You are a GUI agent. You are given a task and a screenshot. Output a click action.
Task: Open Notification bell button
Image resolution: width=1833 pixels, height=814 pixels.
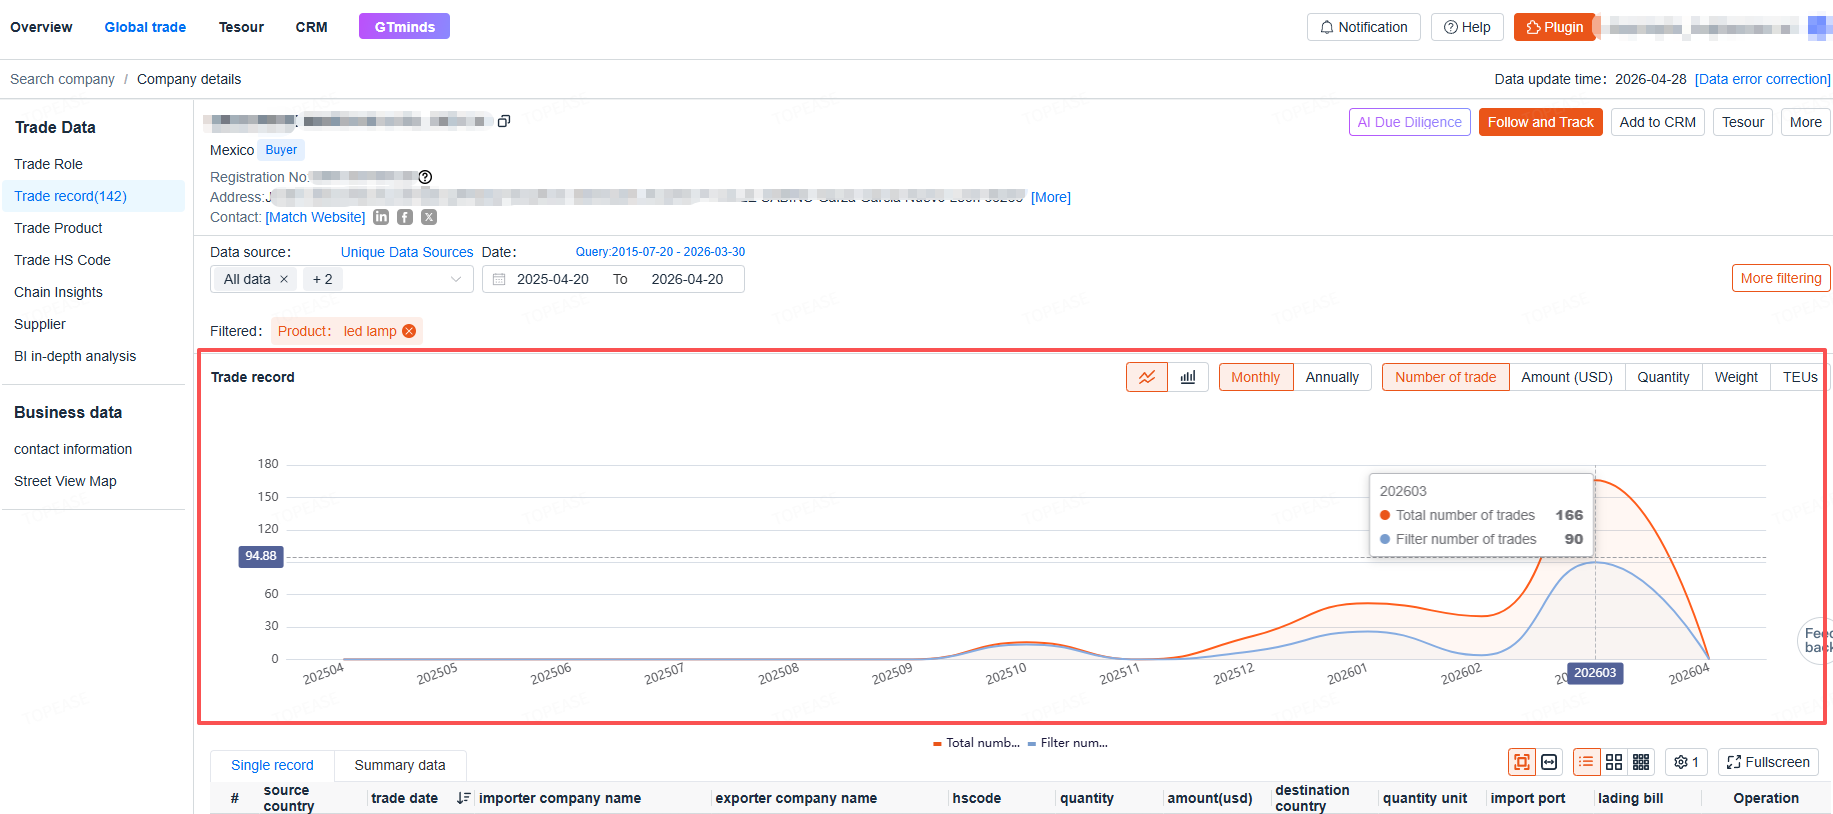(x=1364, y=27)
